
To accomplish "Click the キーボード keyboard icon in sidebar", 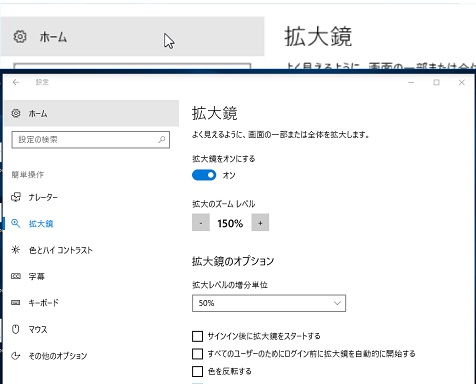I will (x=16, y=303).
